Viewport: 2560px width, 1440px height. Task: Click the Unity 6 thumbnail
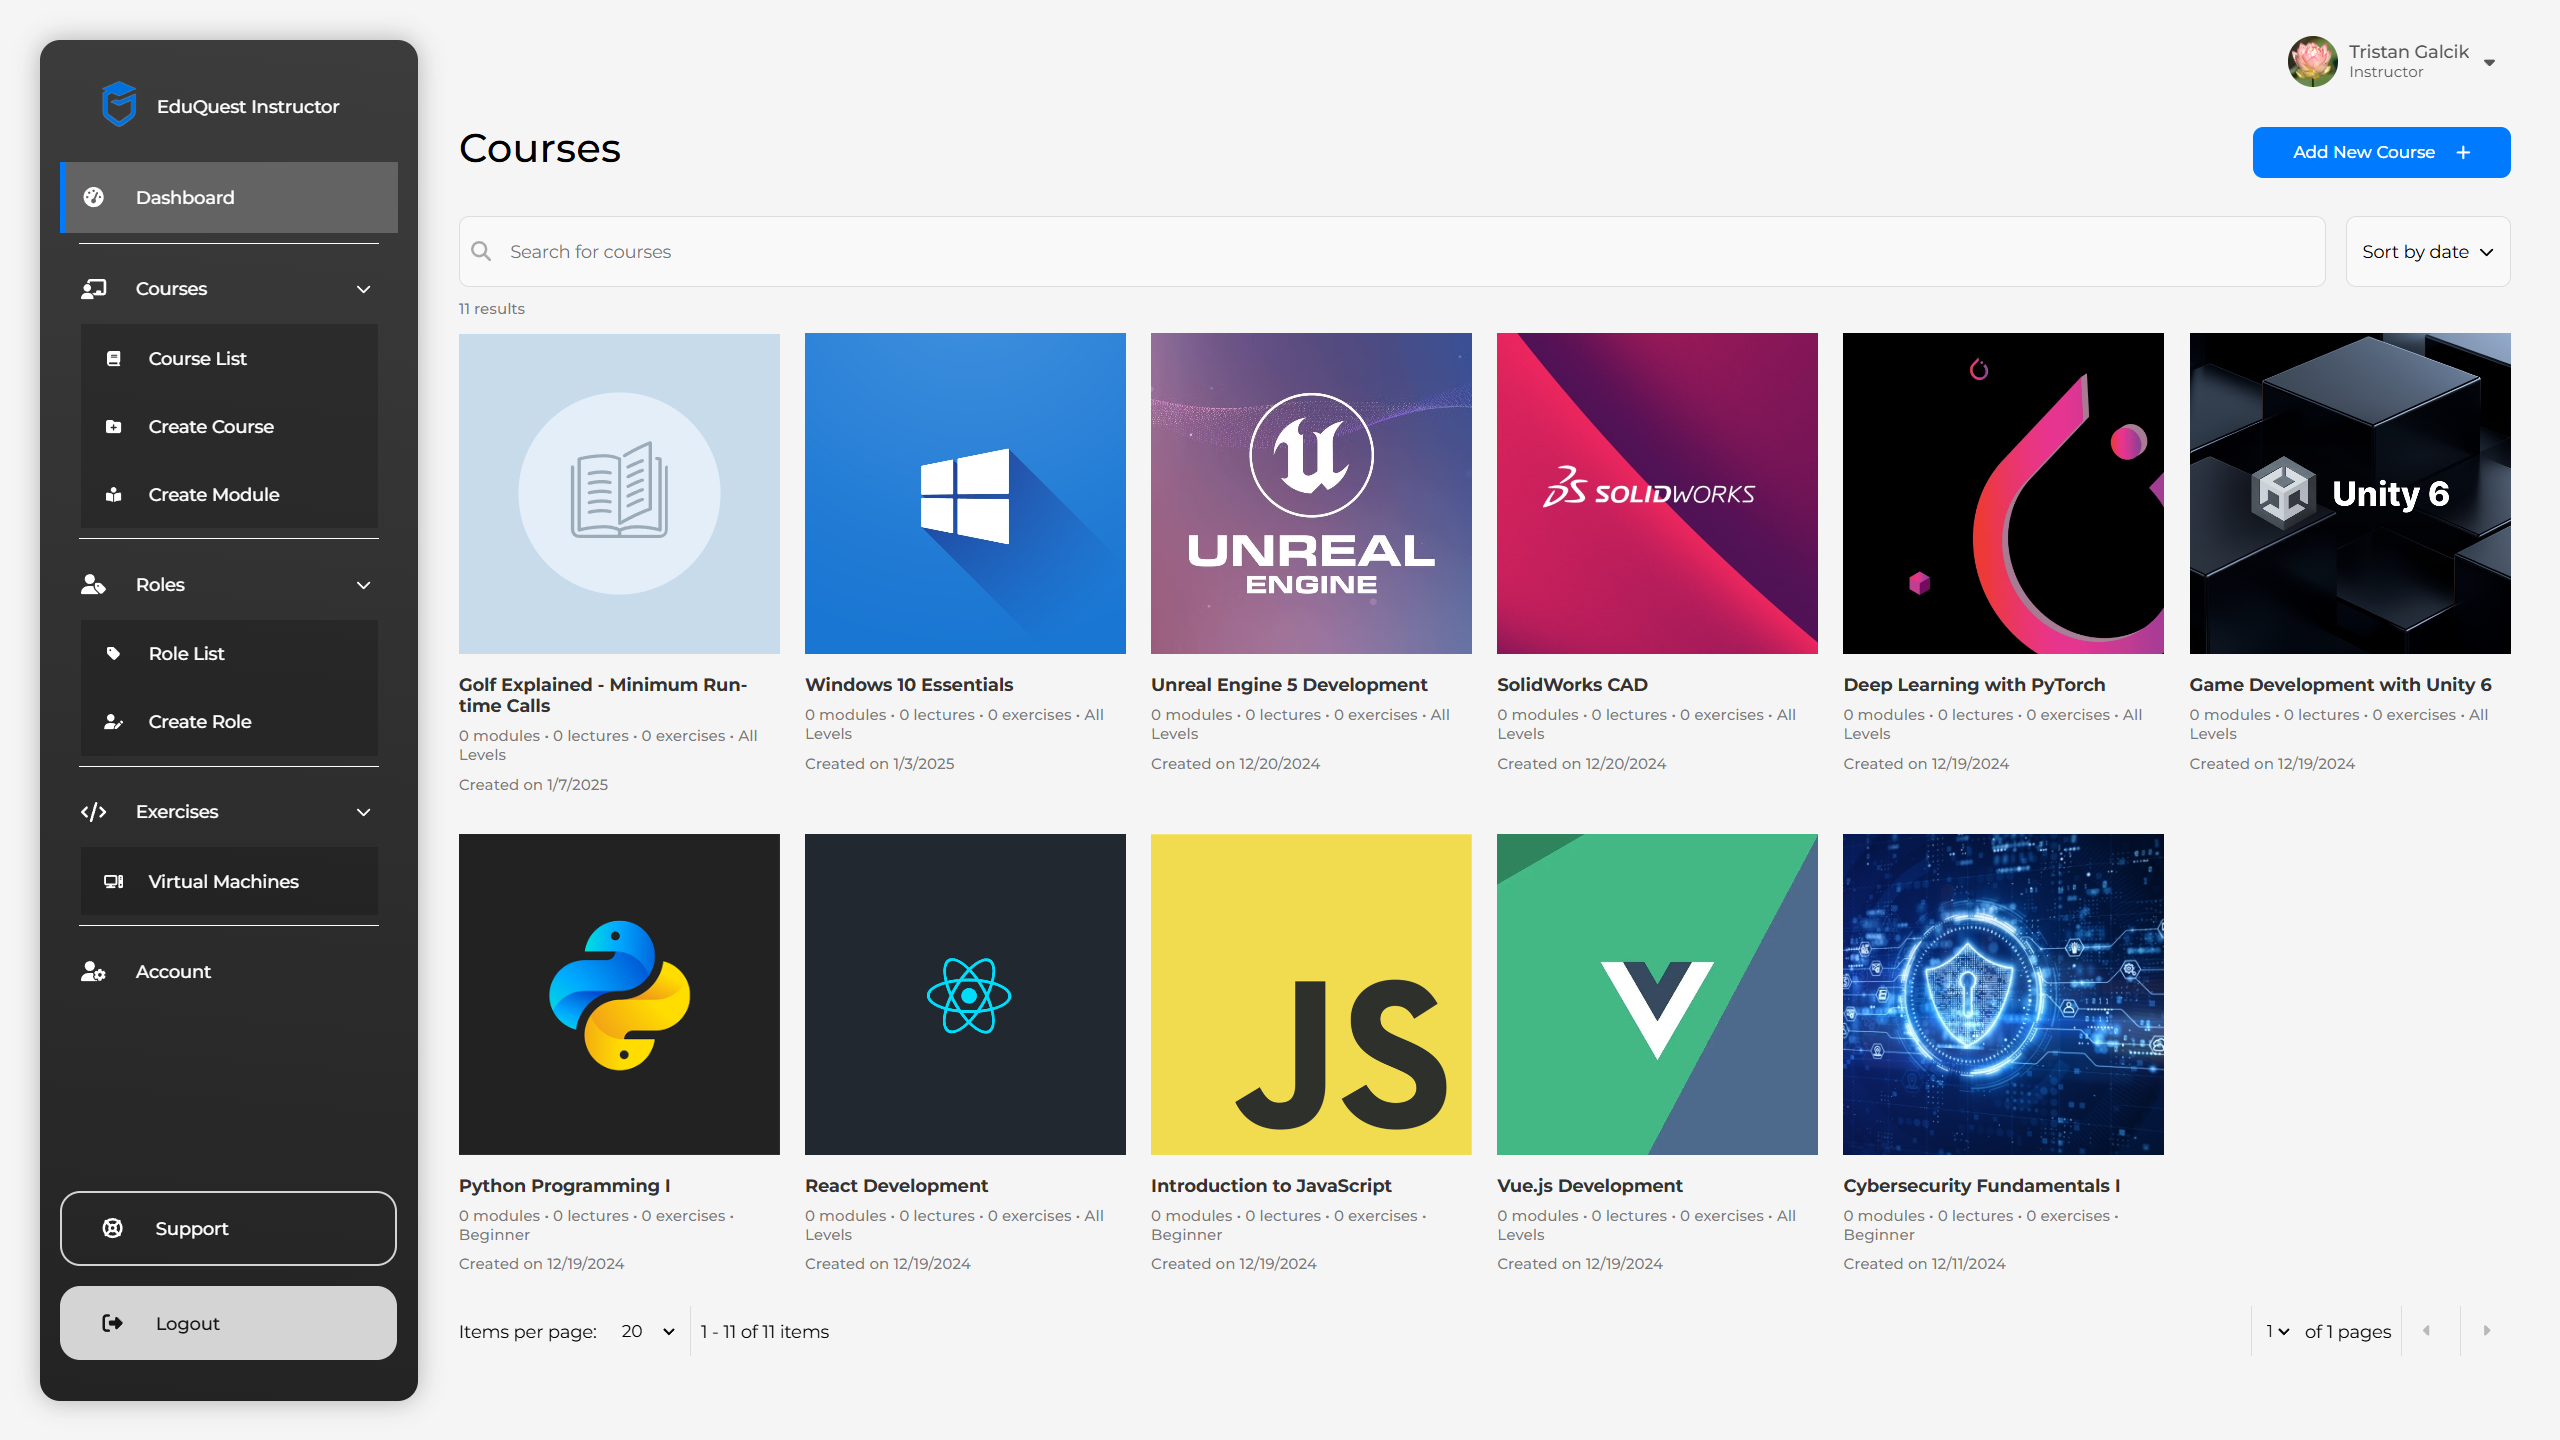pyautogui.click(x=2350, y=493)
